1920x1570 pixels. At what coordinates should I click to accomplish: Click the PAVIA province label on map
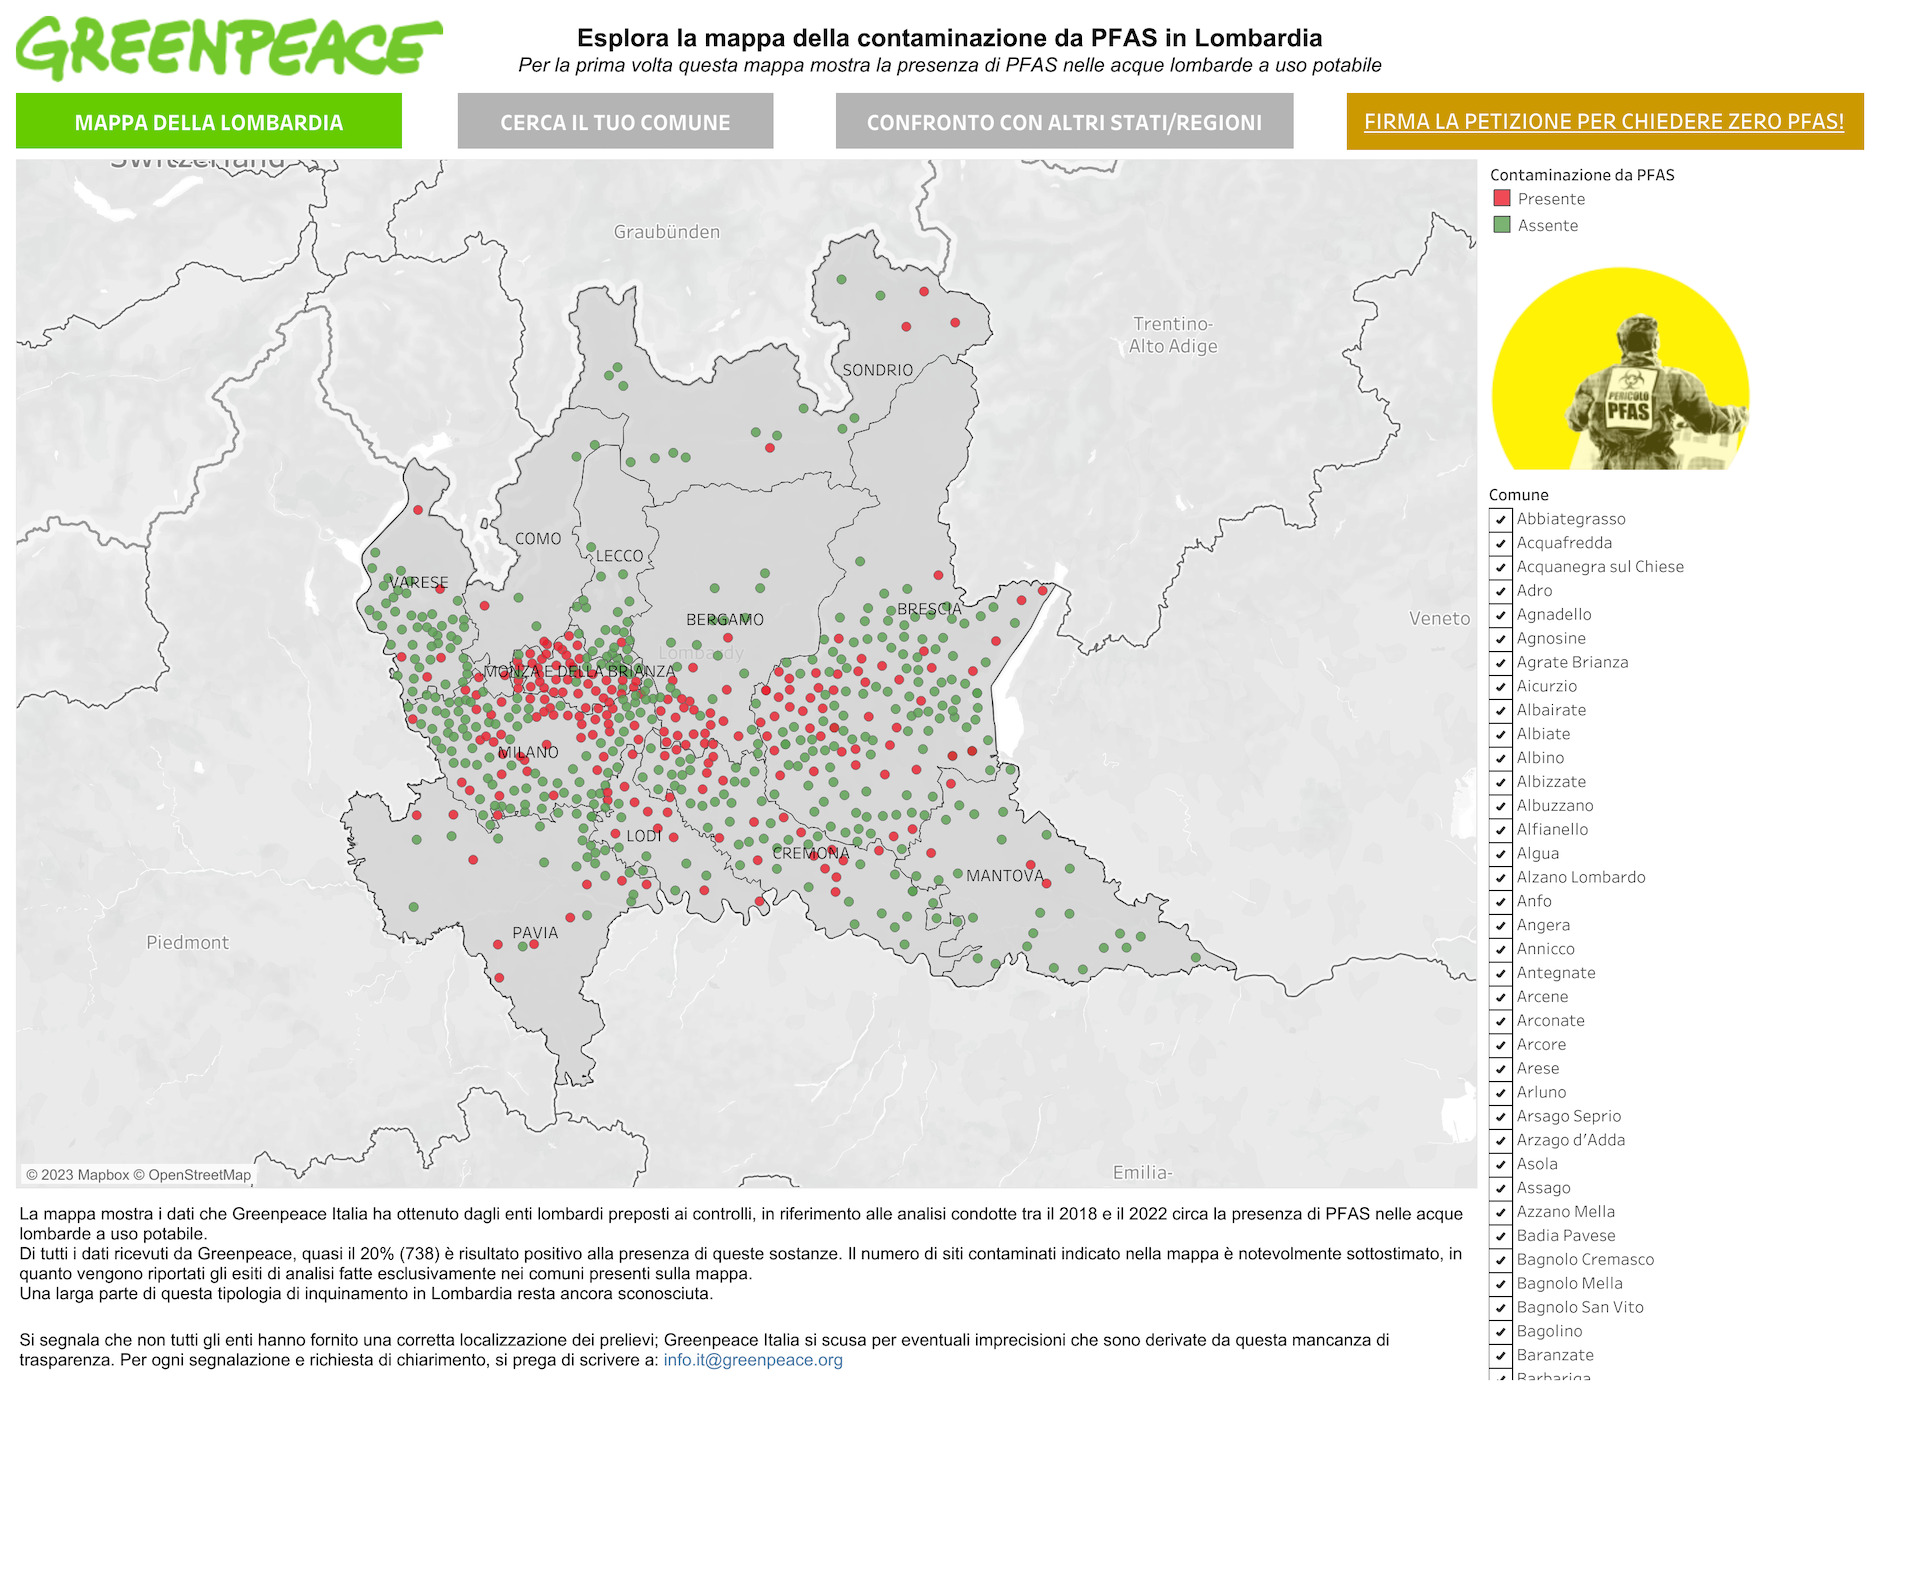535,933
